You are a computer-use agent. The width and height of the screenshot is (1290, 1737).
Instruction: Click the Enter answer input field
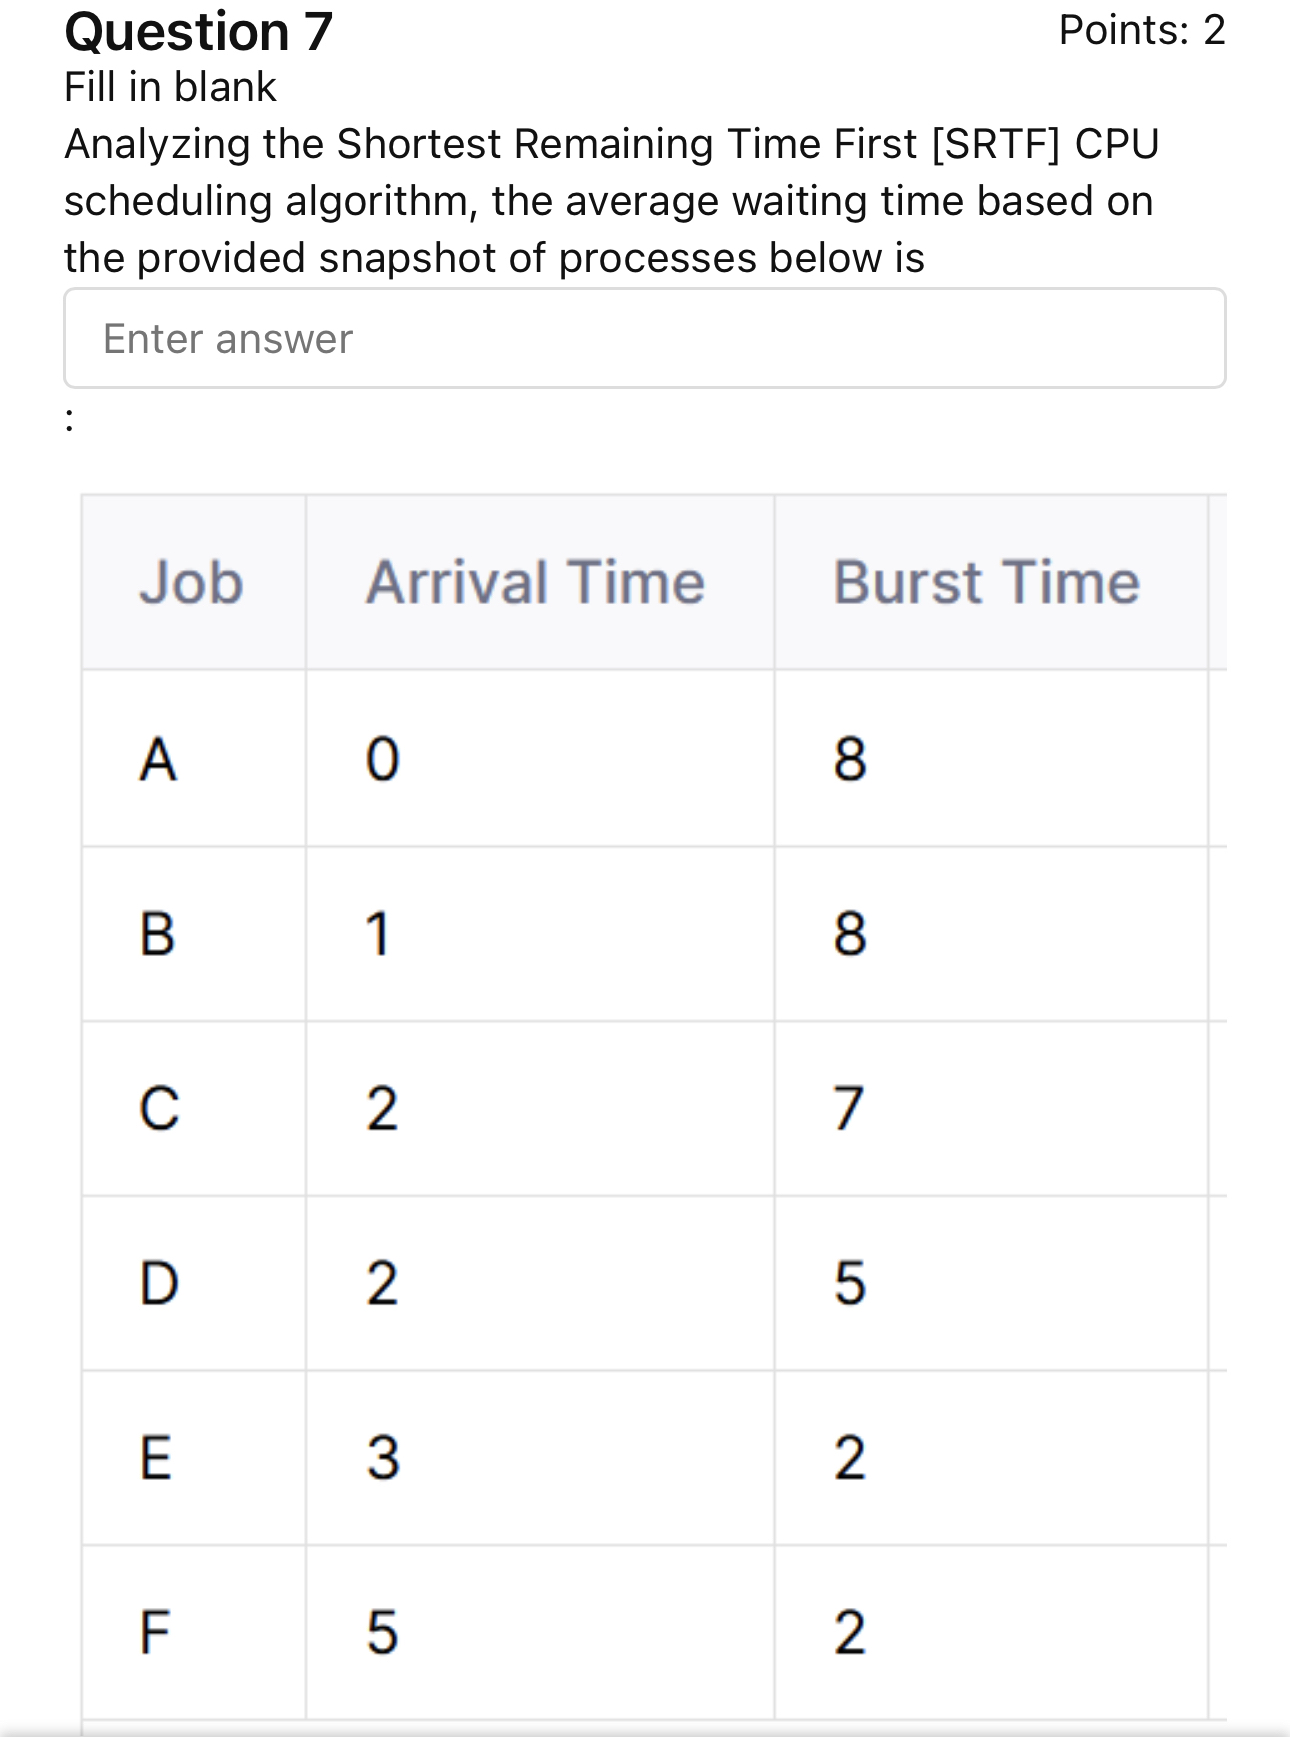pyautogui.click(x=645, y=338)
